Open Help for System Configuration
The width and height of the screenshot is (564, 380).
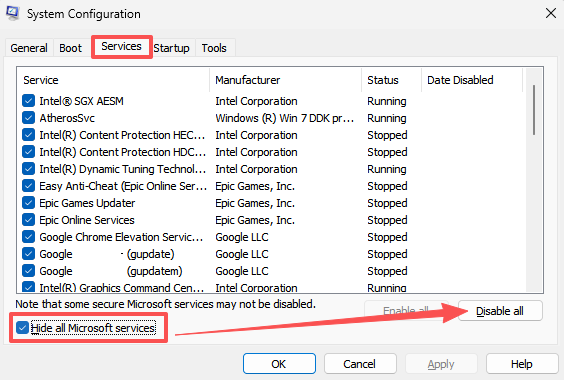(x=522, y=364)
